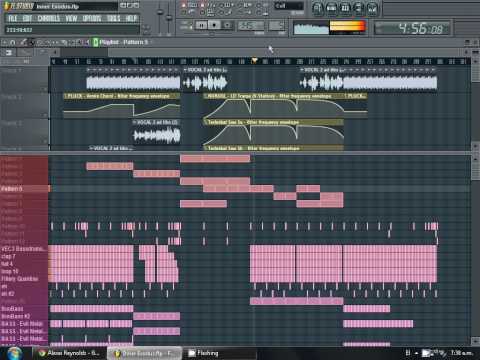Click the pause transport button
Image resolution: width=480 pixels, height=360 pixels.
pyautogui.click(x=201, y=25)
